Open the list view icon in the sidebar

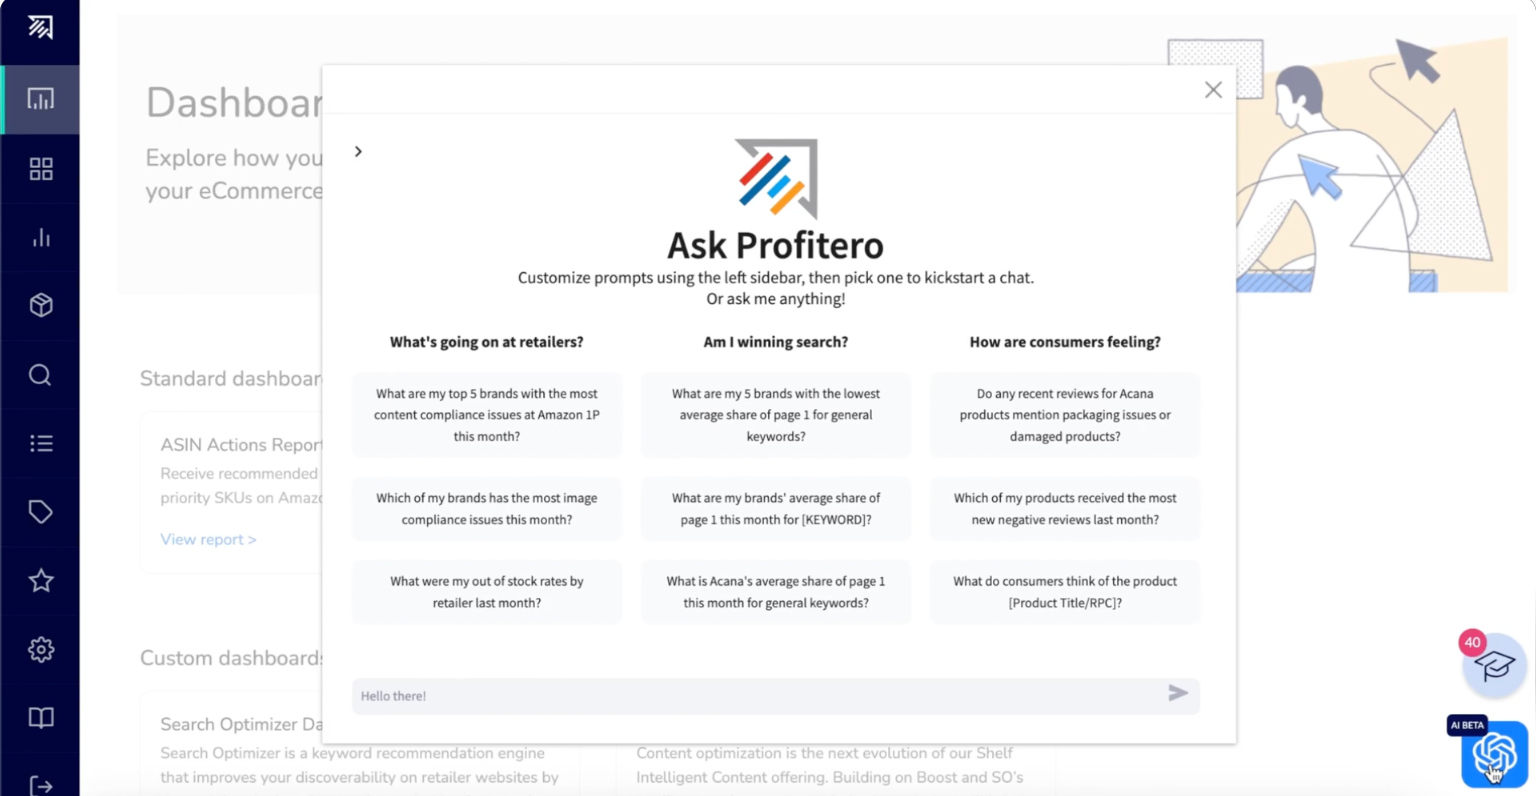point(40,443)
